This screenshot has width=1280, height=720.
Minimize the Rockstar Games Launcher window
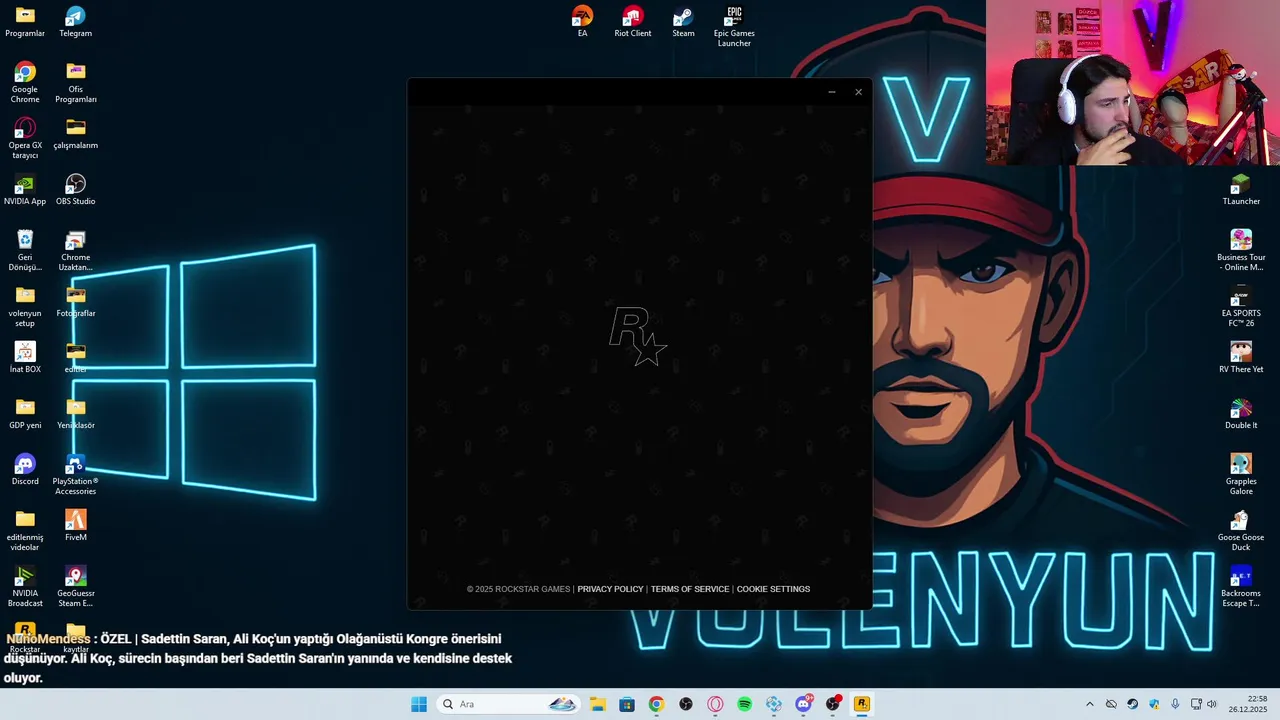click(x=831, y=92)
